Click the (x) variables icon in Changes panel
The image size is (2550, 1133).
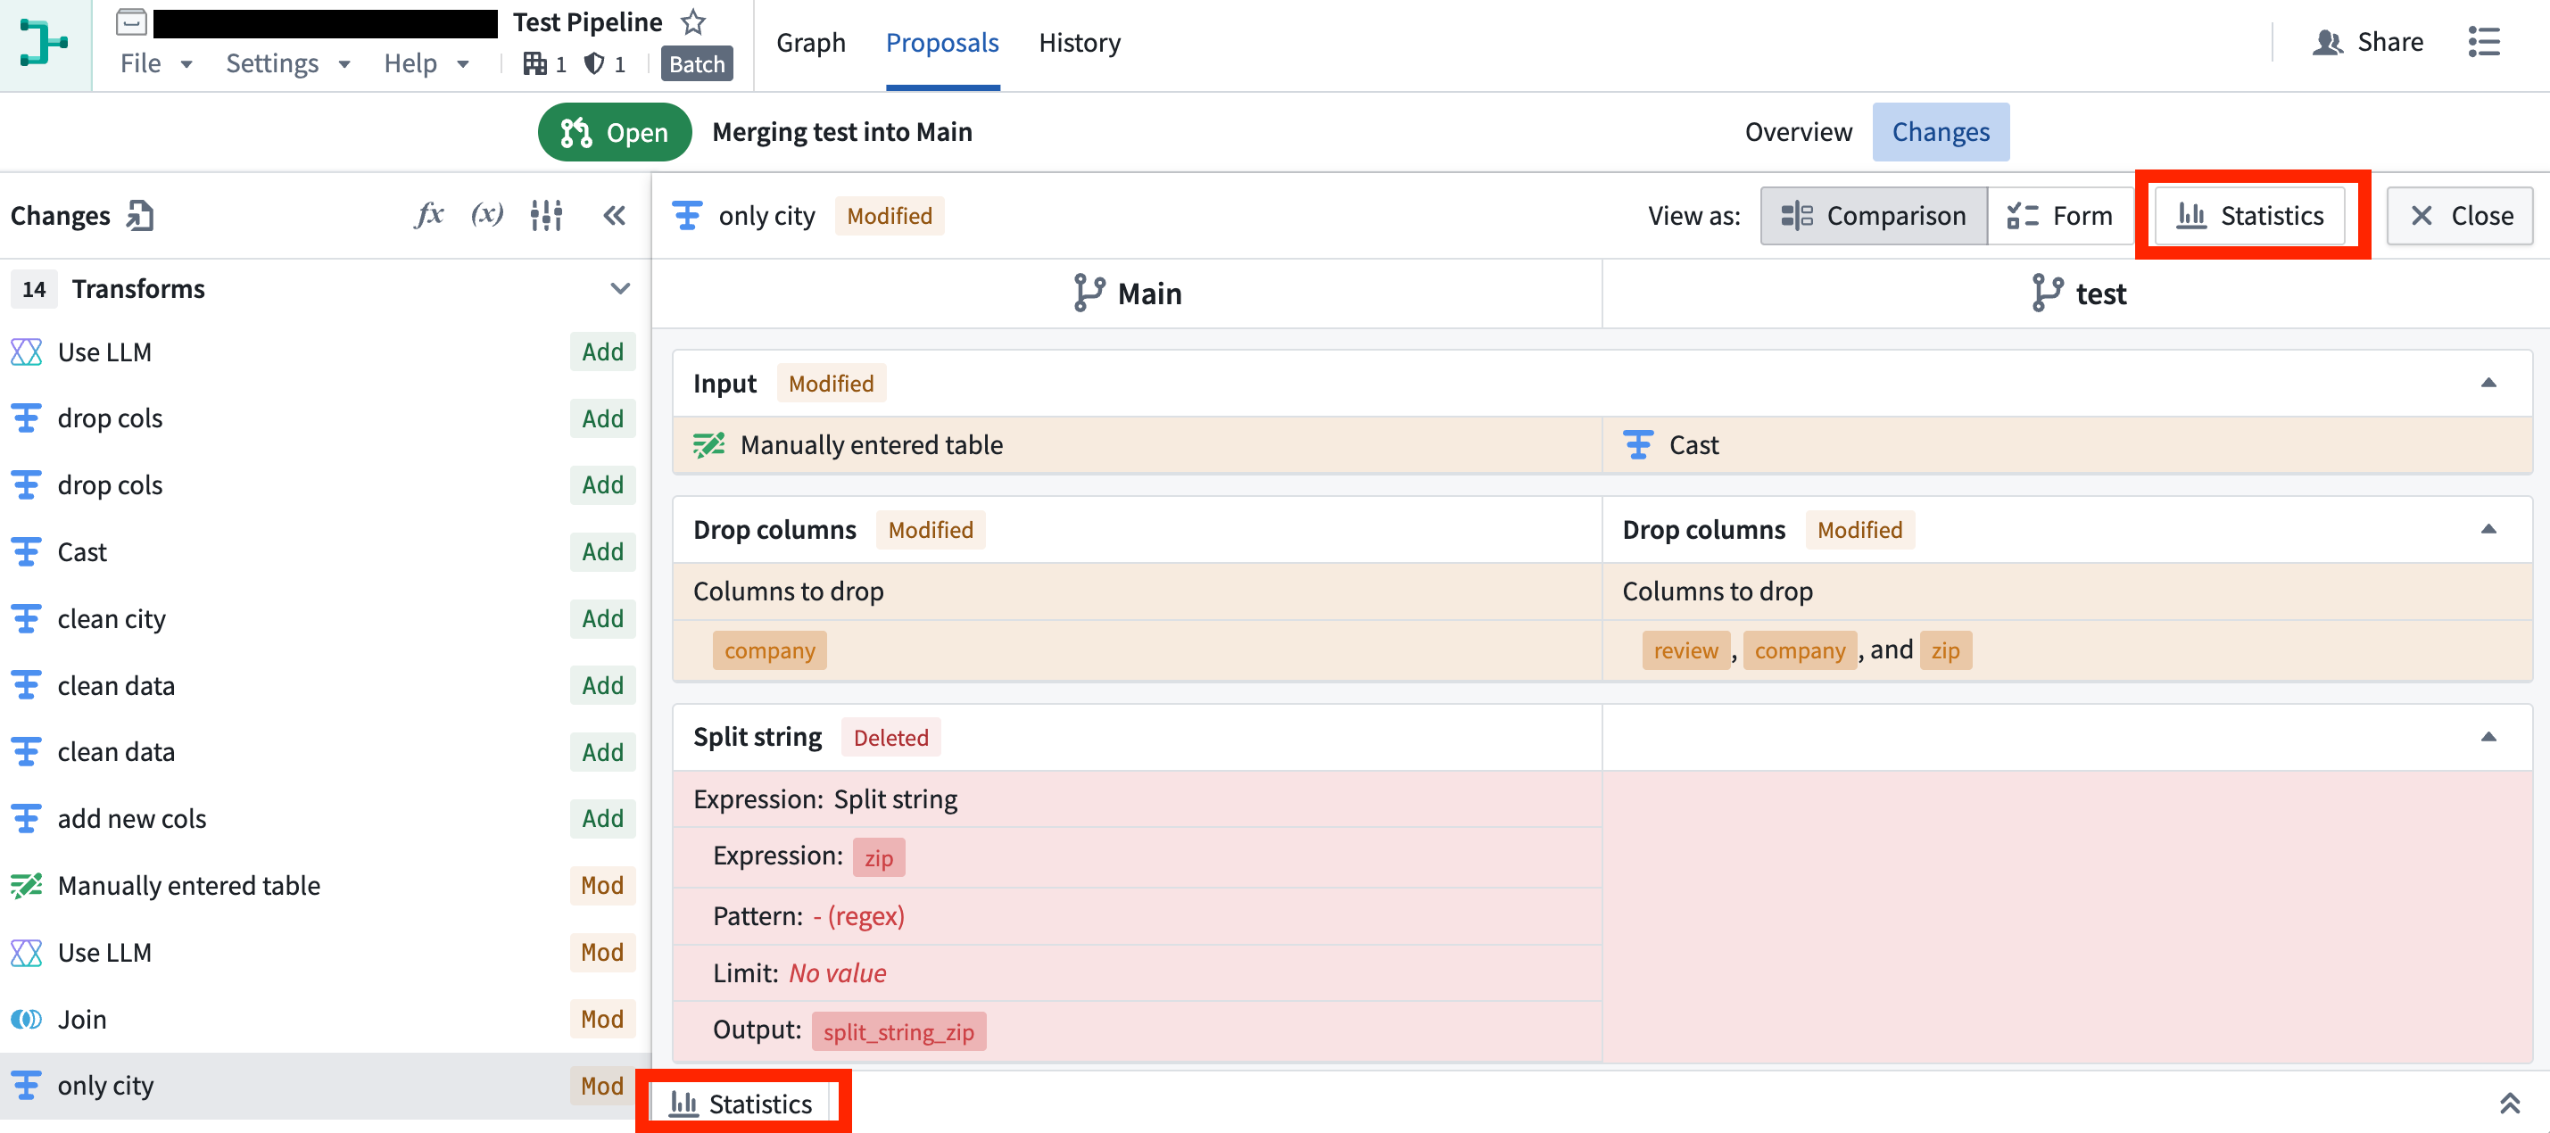click(486, 215)
